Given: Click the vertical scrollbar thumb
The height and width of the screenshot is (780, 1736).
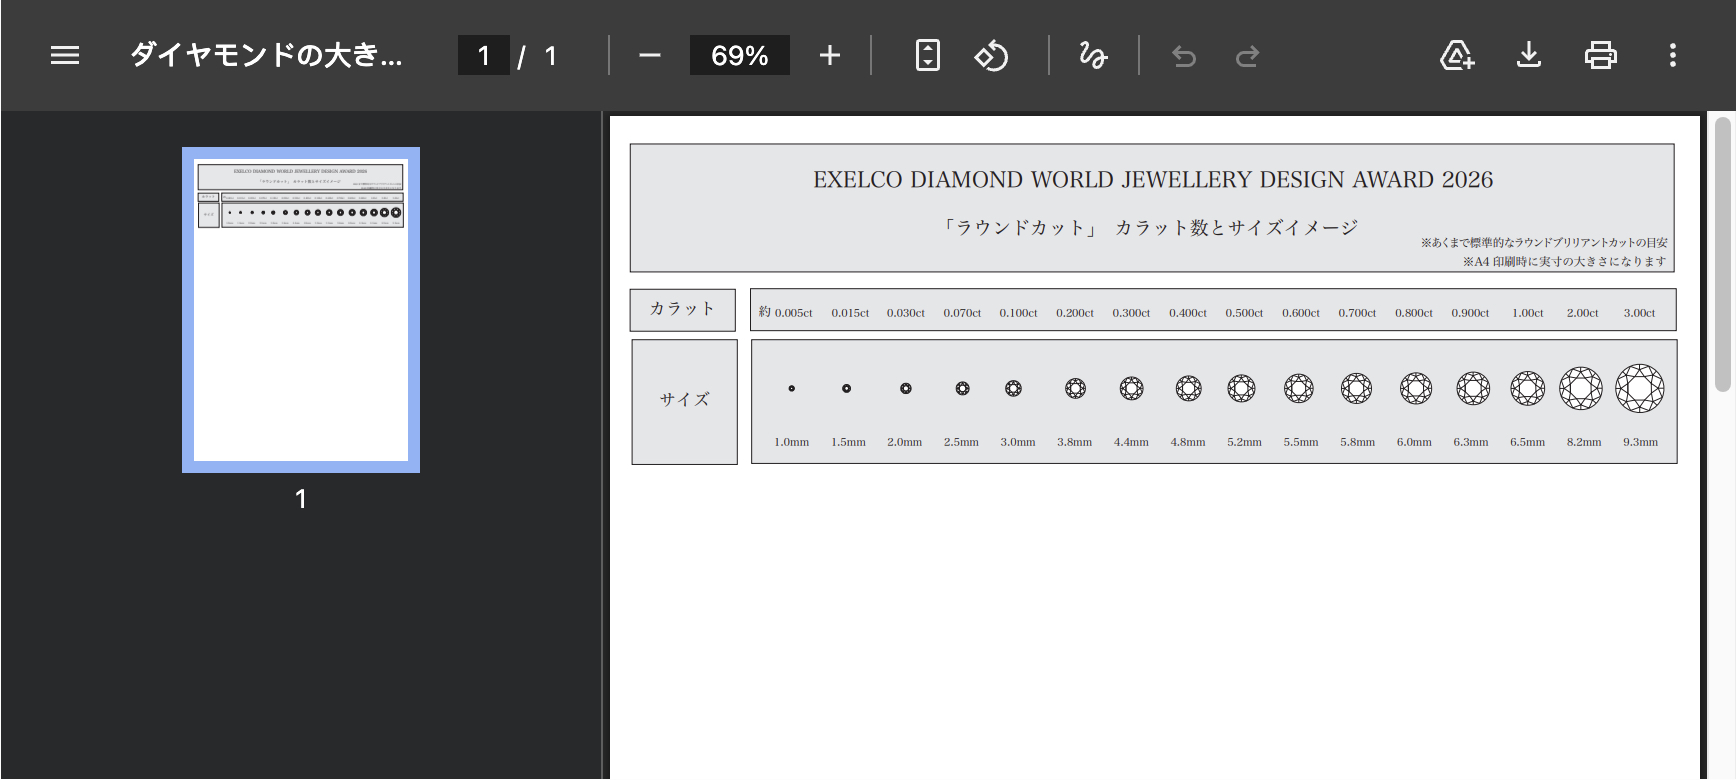Looking at the screenshot, I should 1722,255.
